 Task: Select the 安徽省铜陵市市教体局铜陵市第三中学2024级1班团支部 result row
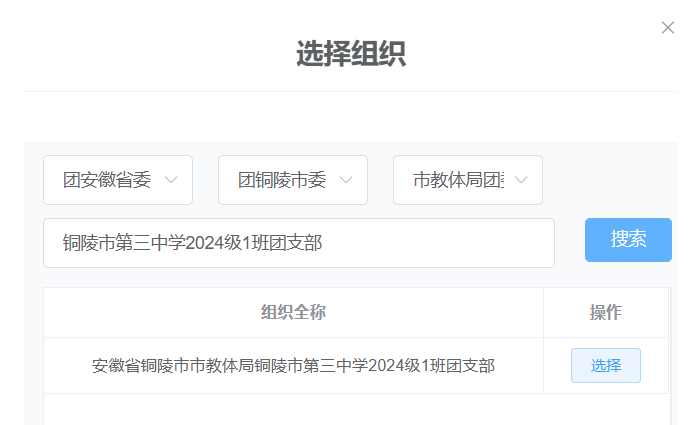click(x=293, y=366)
